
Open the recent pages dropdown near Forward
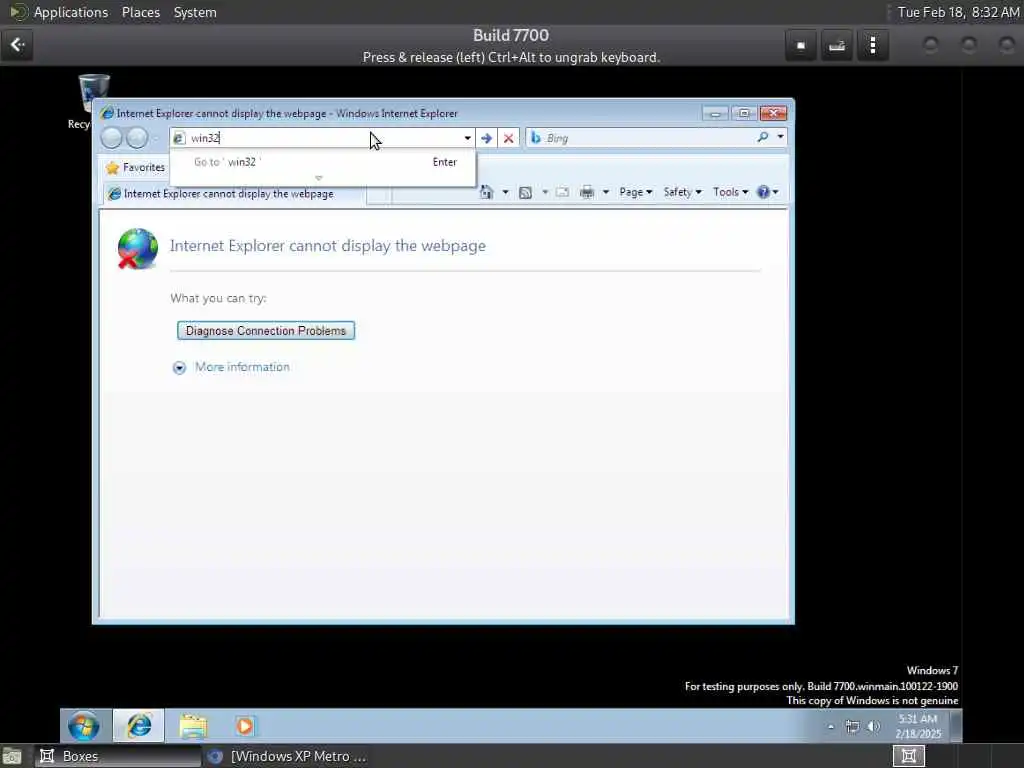155,138
